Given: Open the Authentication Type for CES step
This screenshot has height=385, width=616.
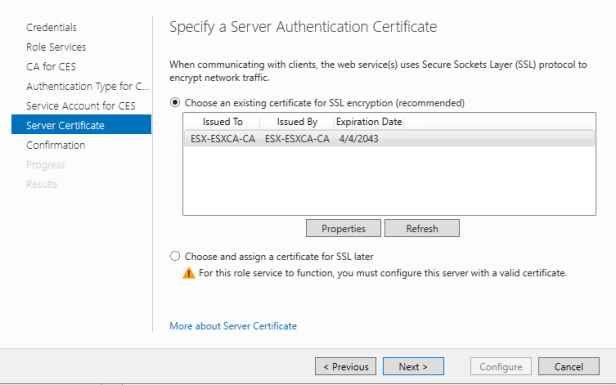Looking at the screenshot, I should (x=88, y=86).
